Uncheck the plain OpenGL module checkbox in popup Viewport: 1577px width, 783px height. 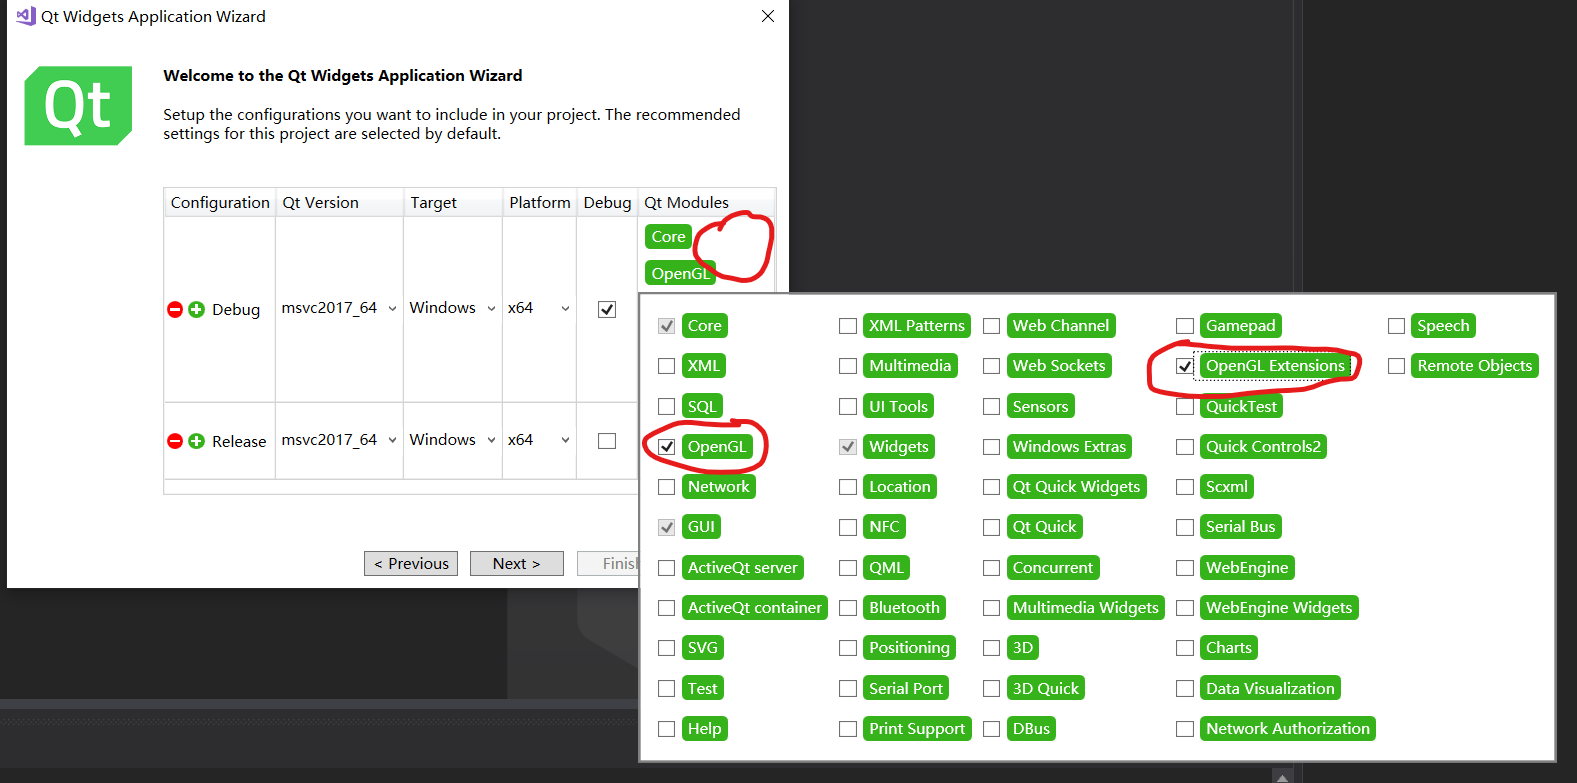[667, 447]
